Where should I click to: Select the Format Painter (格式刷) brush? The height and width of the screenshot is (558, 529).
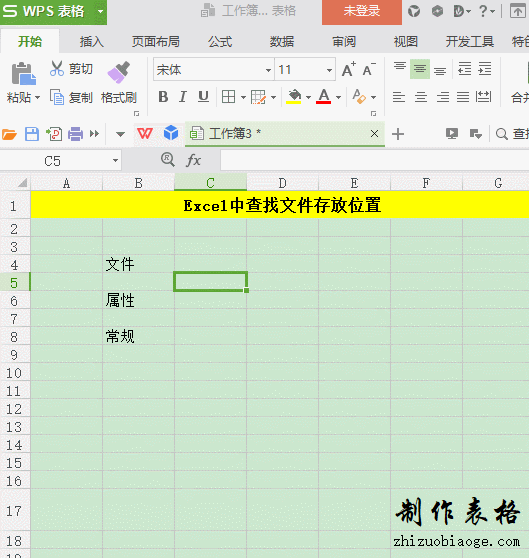tap(118, 72)
